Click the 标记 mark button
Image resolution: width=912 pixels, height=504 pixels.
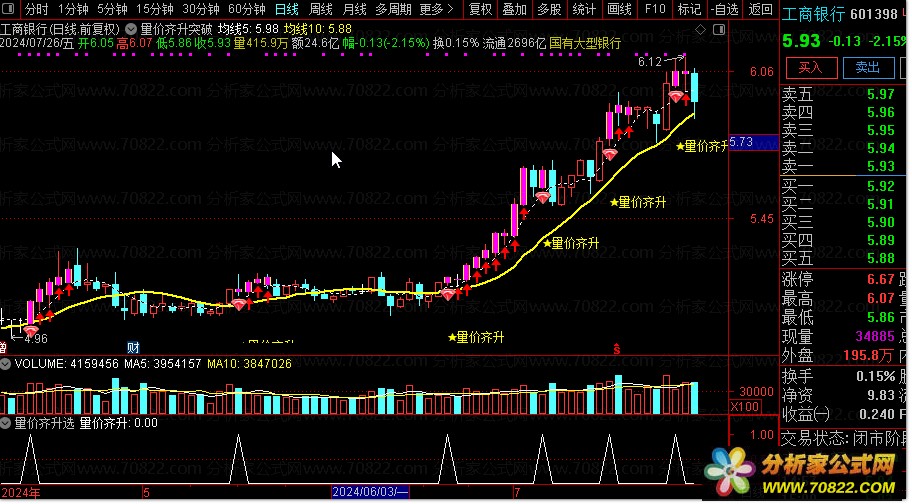(x=689, y=9)
